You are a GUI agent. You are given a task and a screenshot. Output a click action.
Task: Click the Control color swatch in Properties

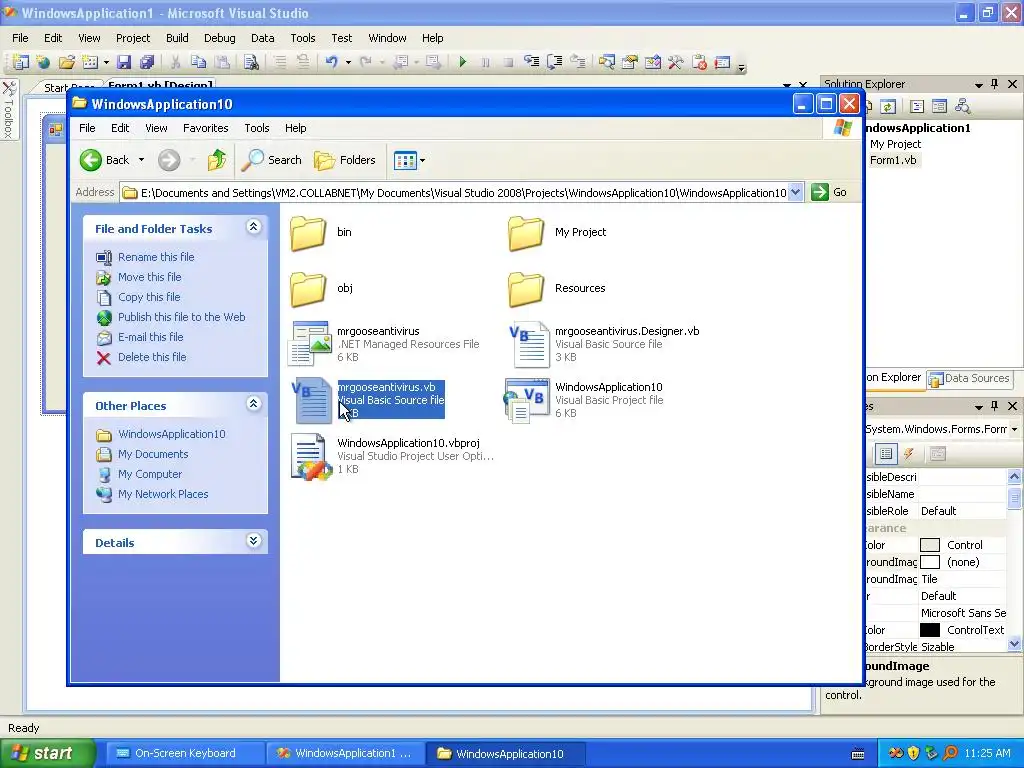tap(929, 545)
